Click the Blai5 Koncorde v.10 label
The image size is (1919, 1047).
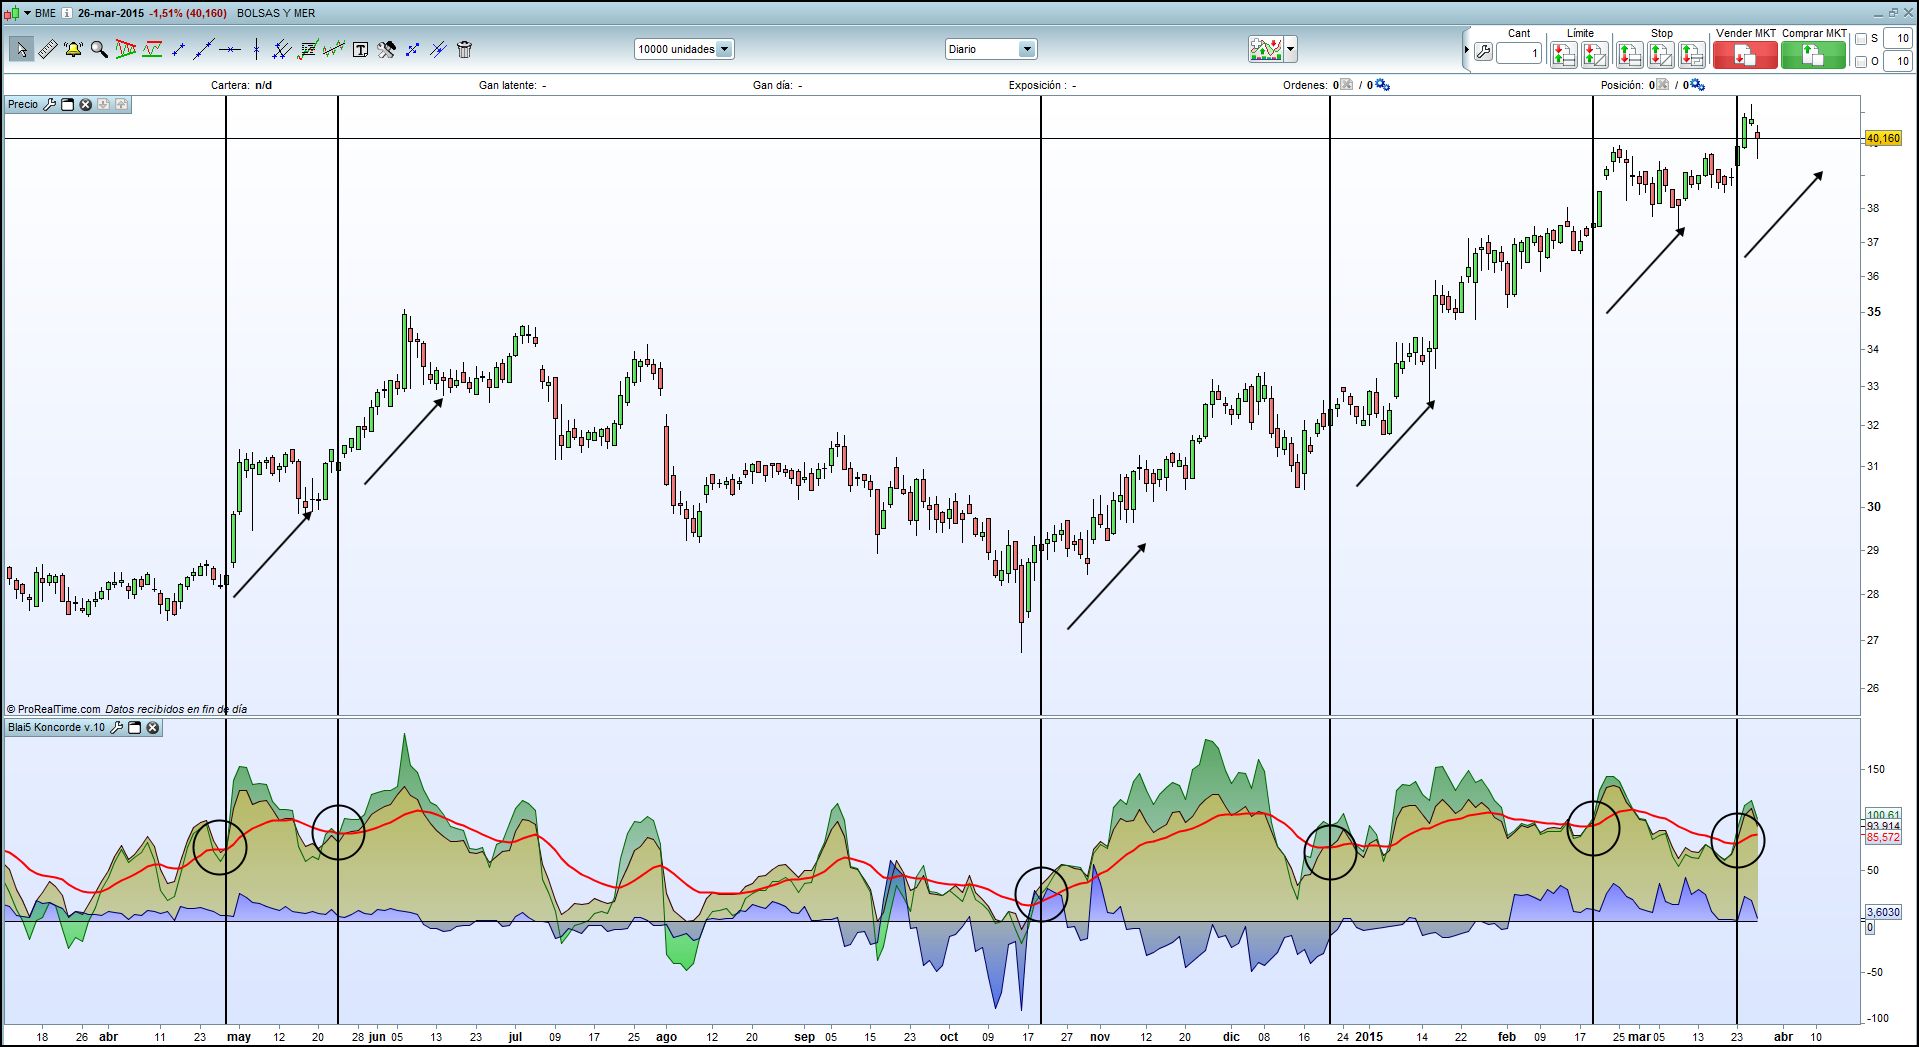point(56,728)
